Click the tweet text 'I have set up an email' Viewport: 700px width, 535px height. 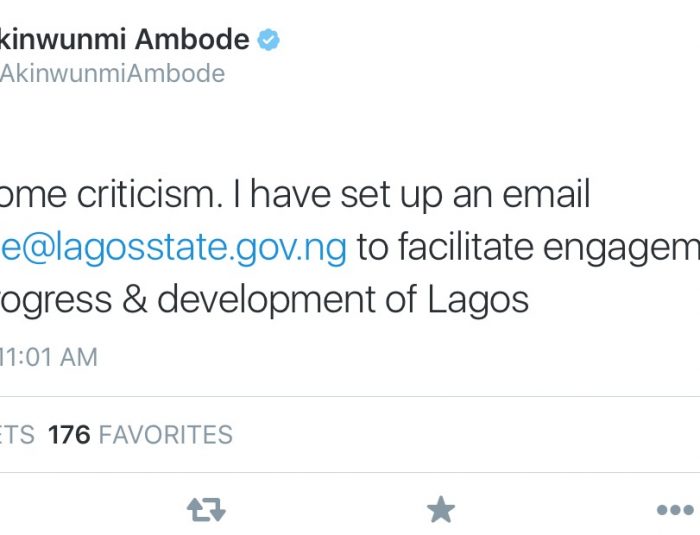click(412, 195)
